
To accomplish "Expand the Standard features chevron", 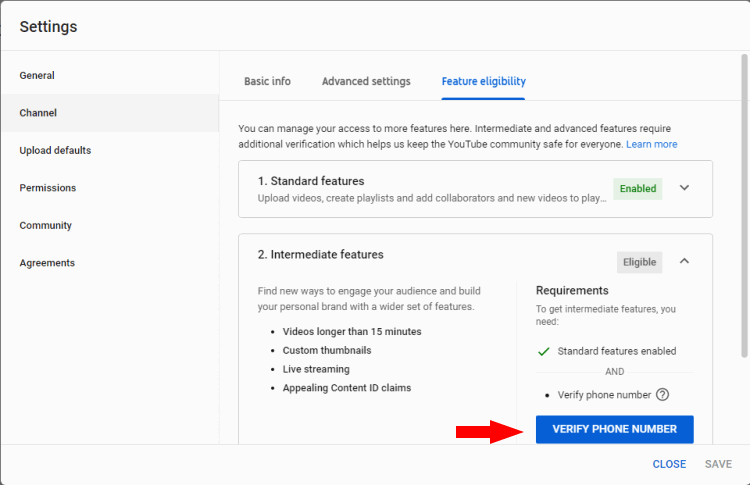I will point(684,188).
